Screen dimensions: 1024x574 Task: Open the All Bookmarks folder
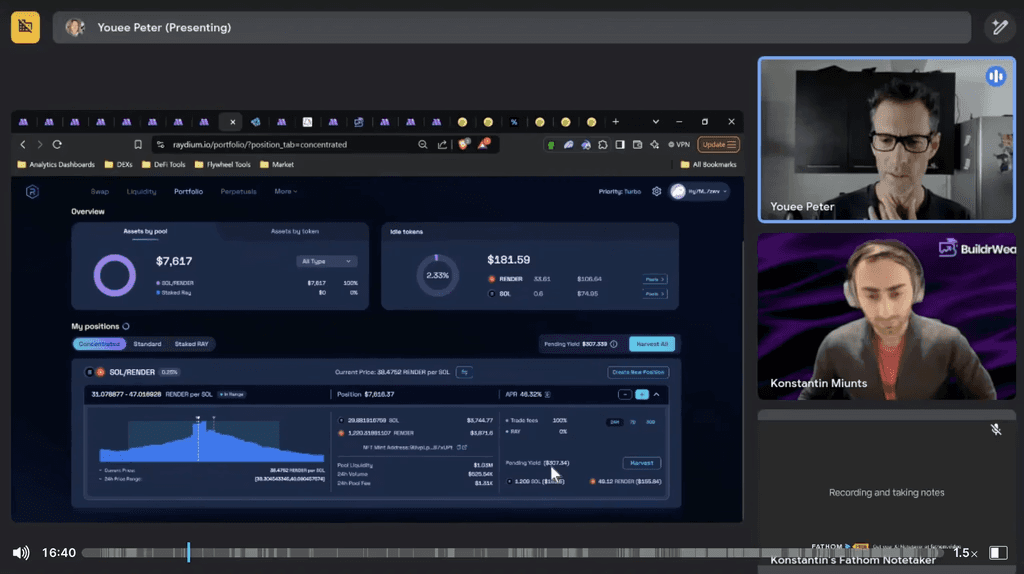click(709, 165)
